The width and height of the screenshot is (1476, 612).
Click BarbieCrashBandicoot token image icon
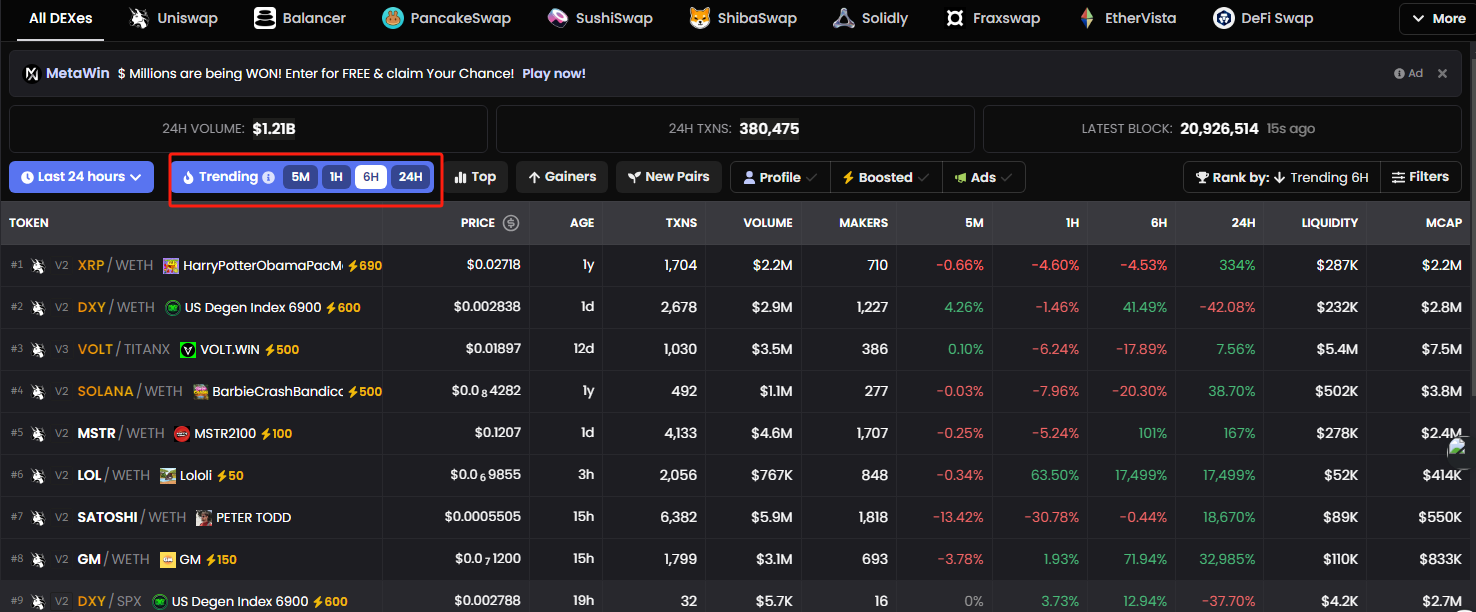click(200, 392)
